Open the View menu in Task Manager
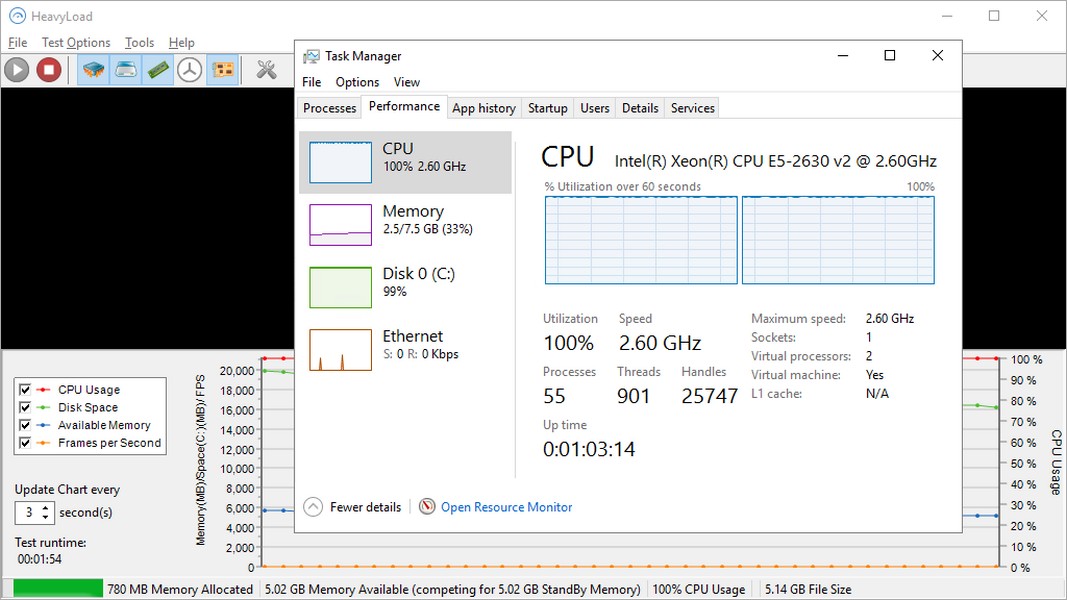The height and width of the screenshot is (600, 1067). (406, 82)
